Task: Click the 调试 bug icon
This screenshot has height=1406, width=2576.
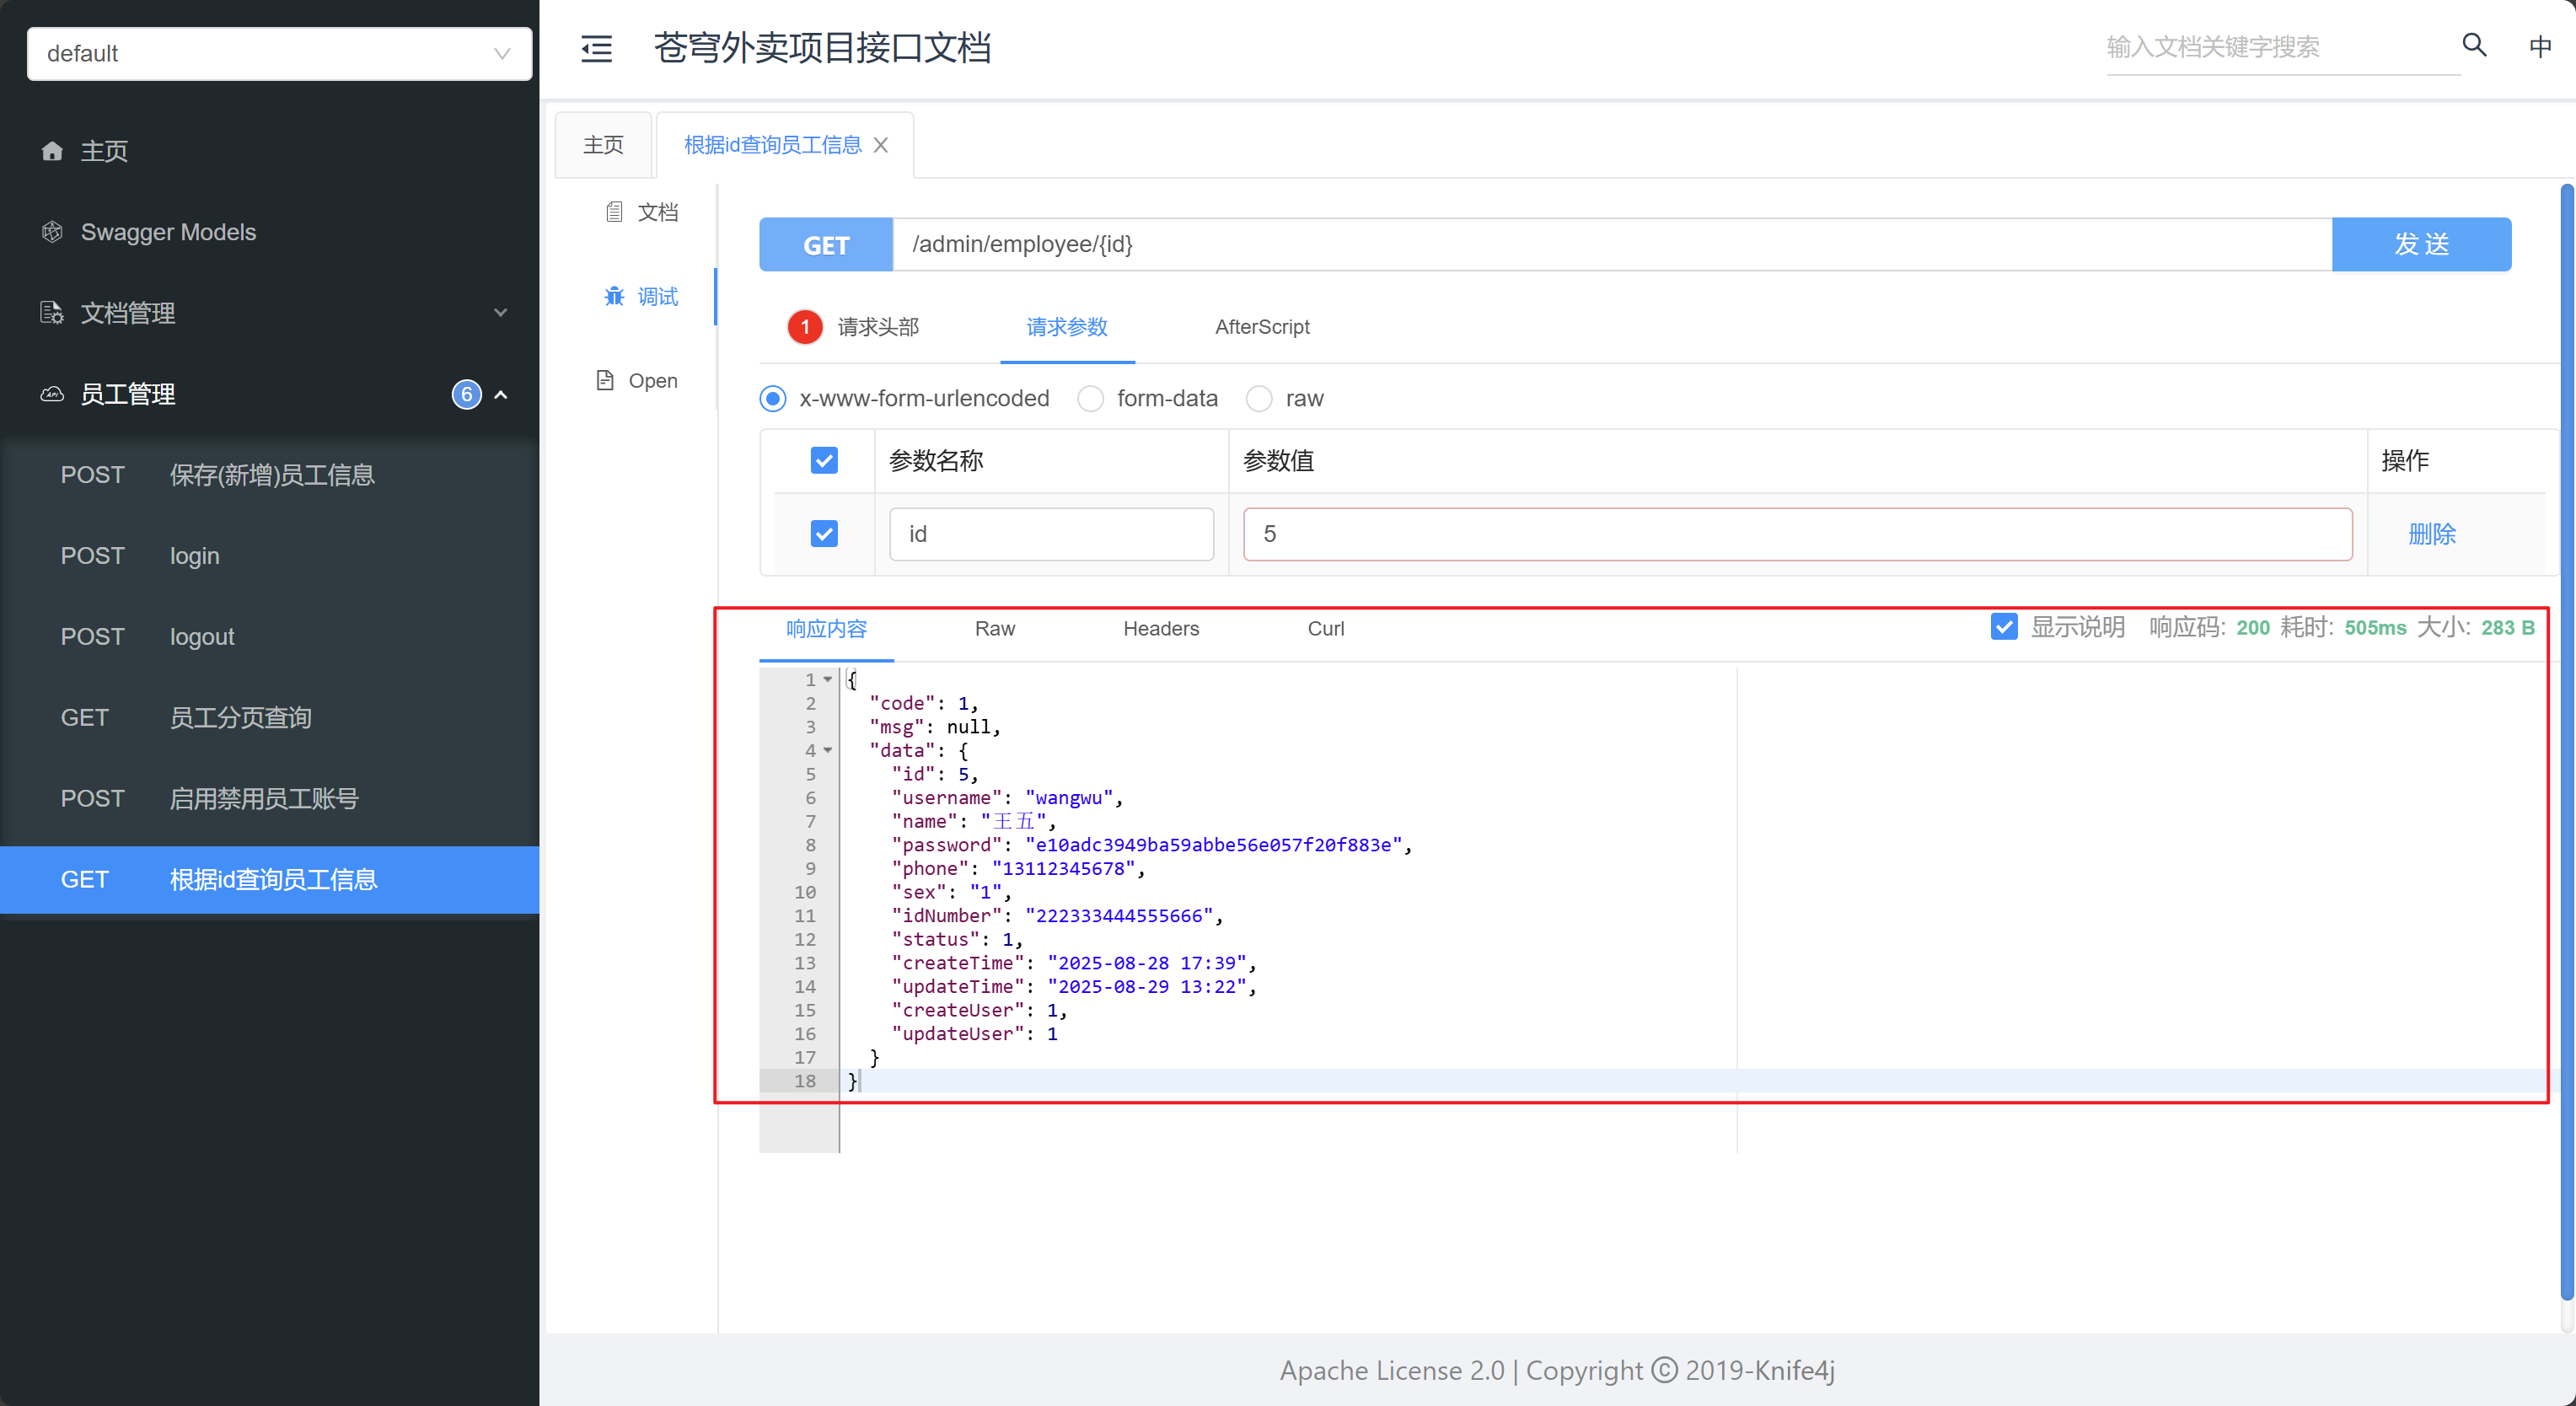Action: 614,296
